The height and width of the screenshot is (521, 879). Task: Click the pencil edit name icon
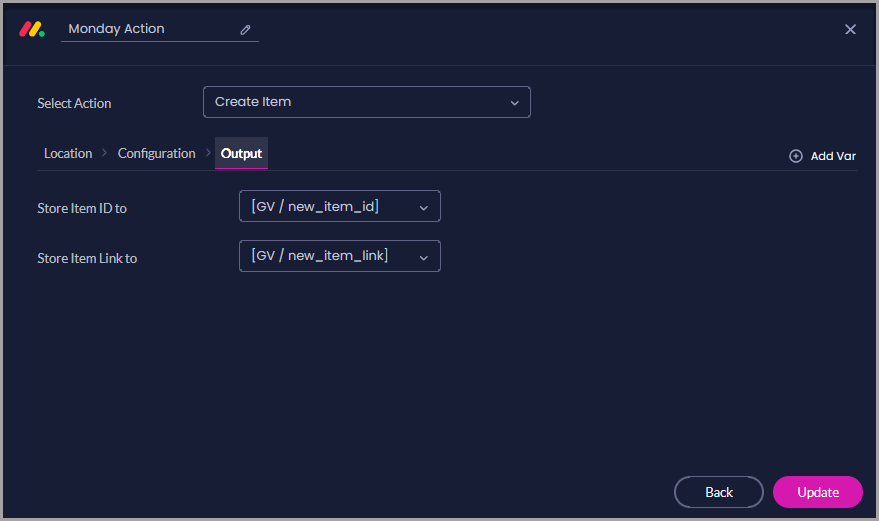point(246,30)
